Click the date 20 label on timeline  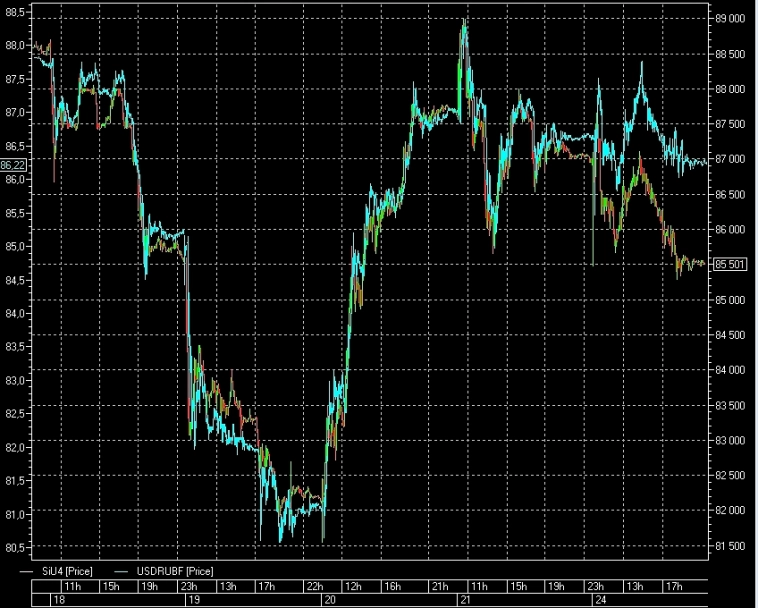pos(330,600)
